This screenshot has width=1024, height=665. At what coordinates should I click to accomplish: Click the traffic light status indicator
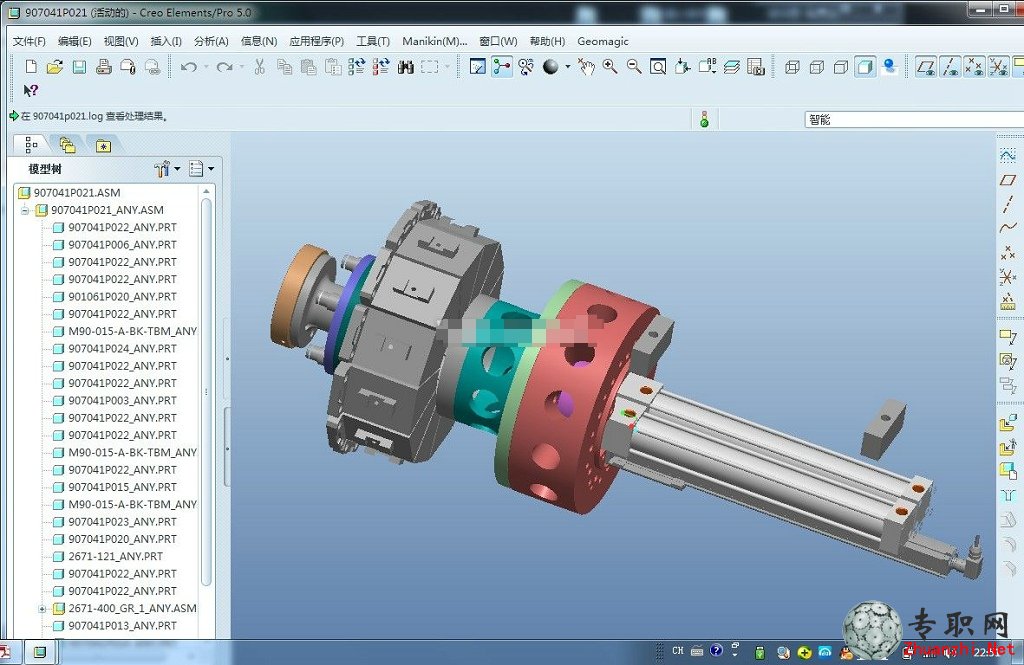coord(705,119)
